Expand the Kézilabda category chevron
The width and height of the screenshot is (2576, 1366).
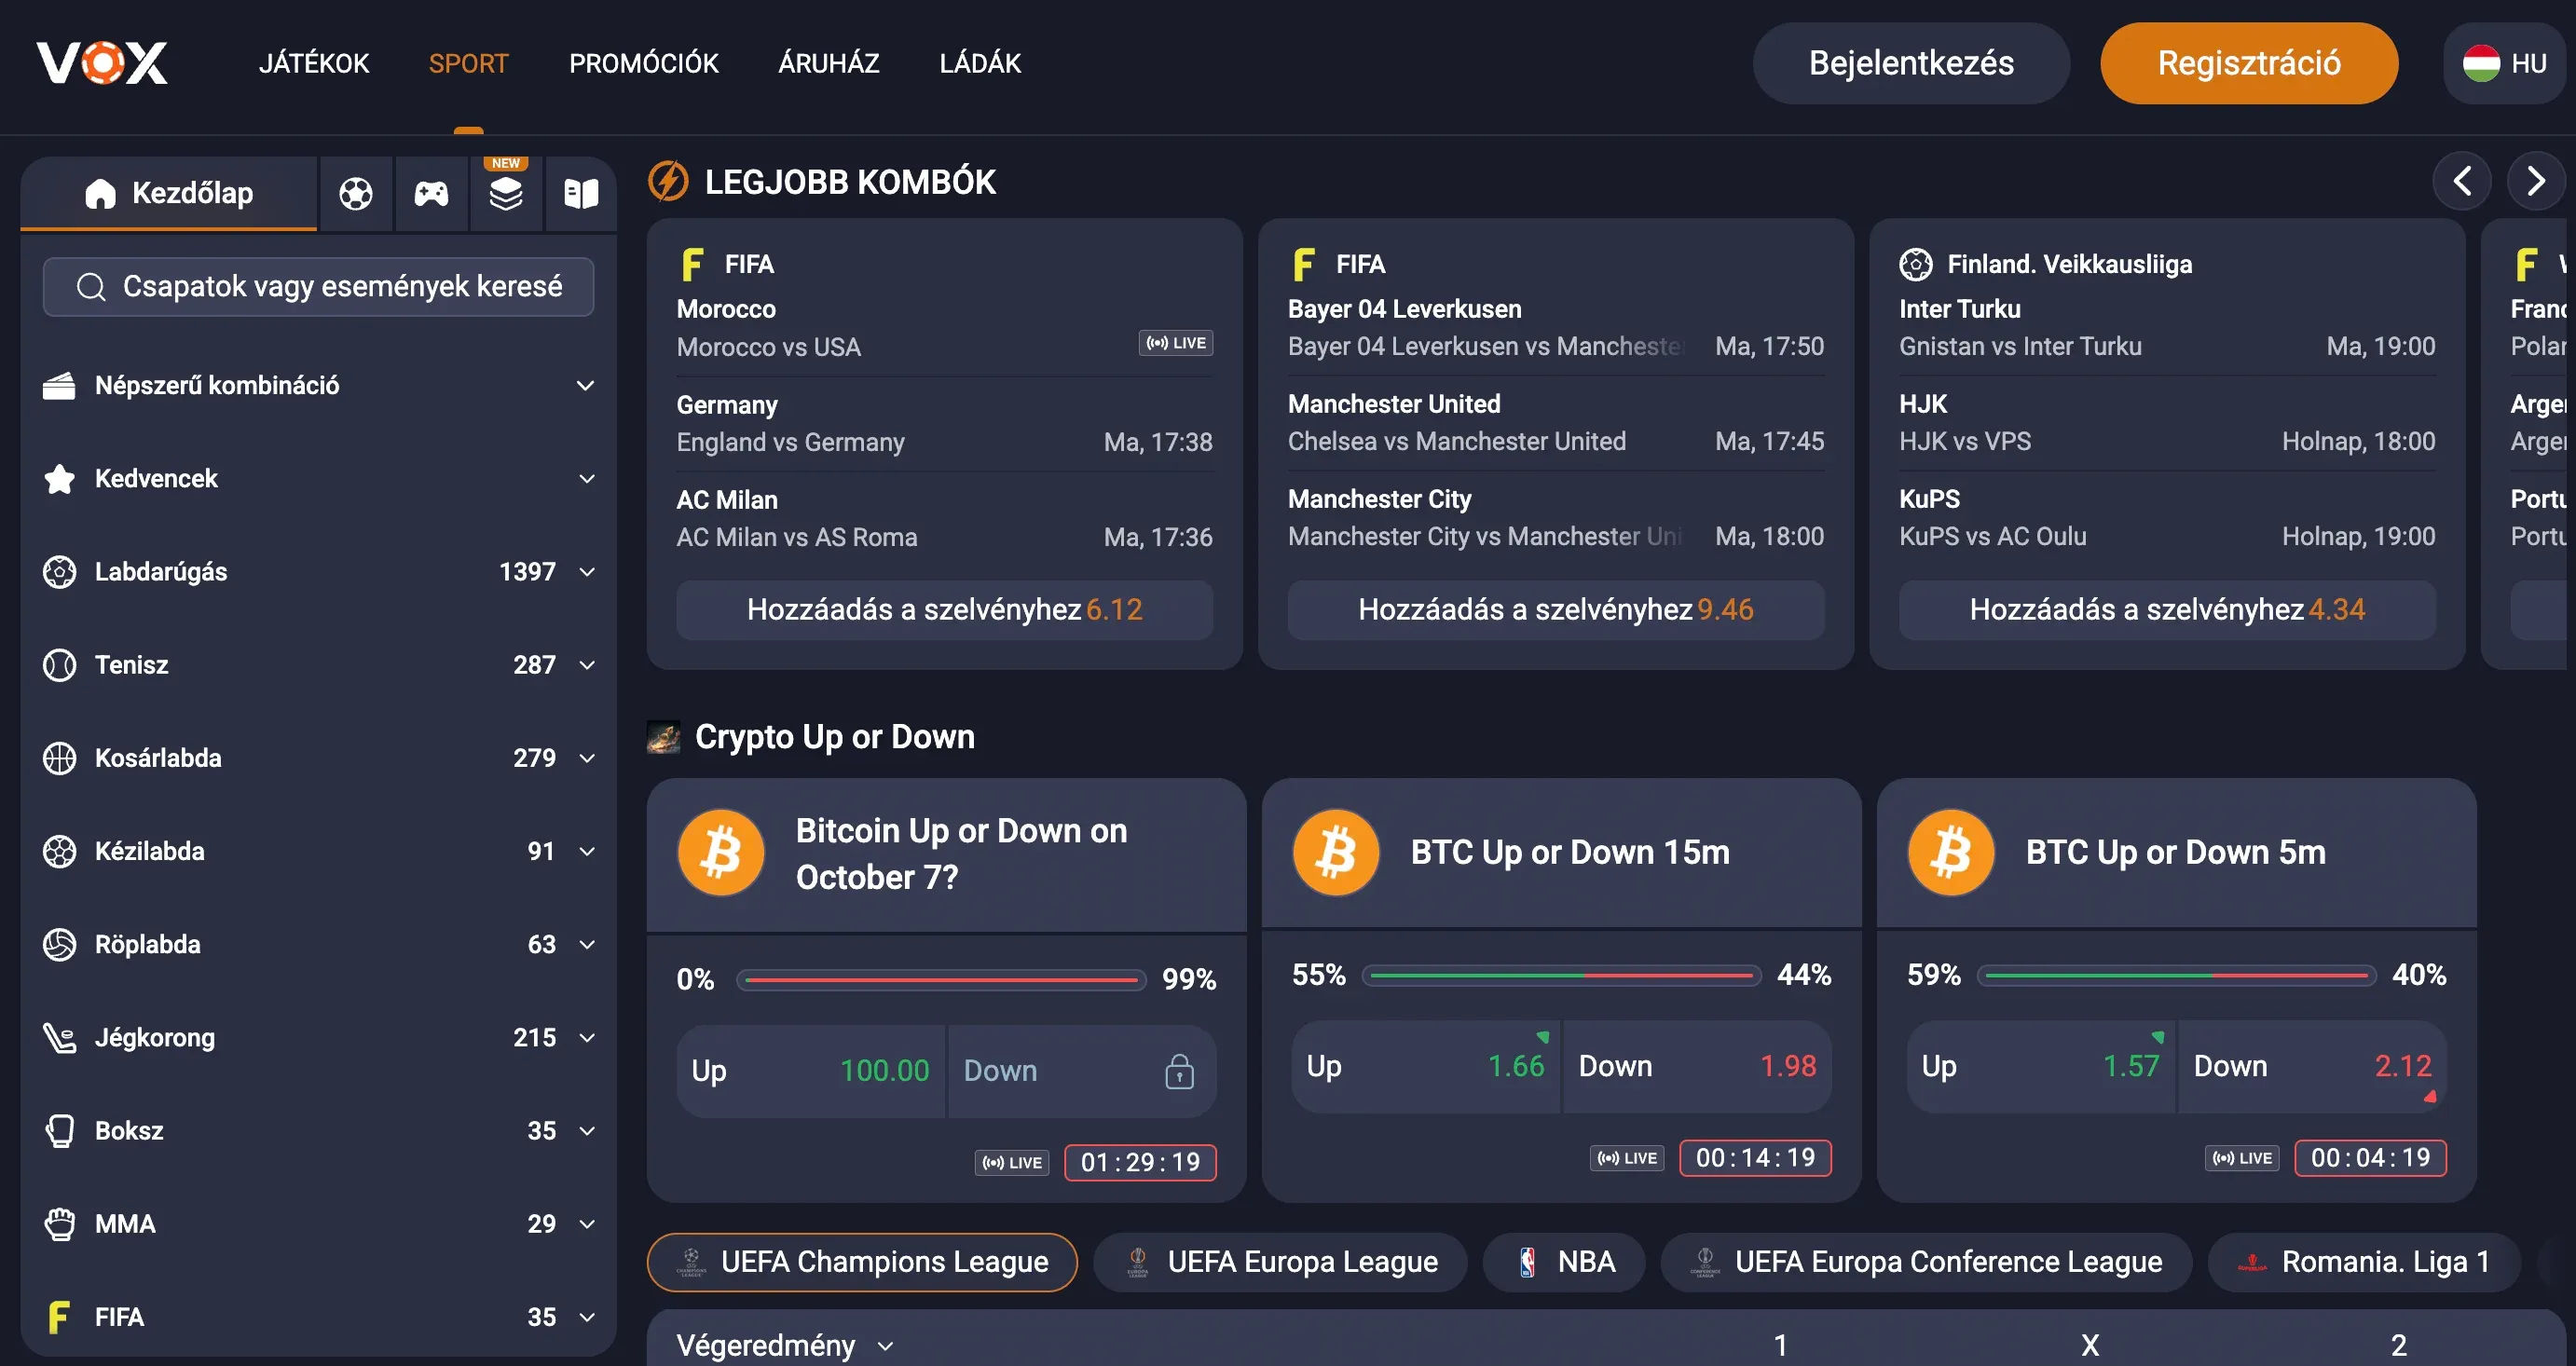(587, 852)
